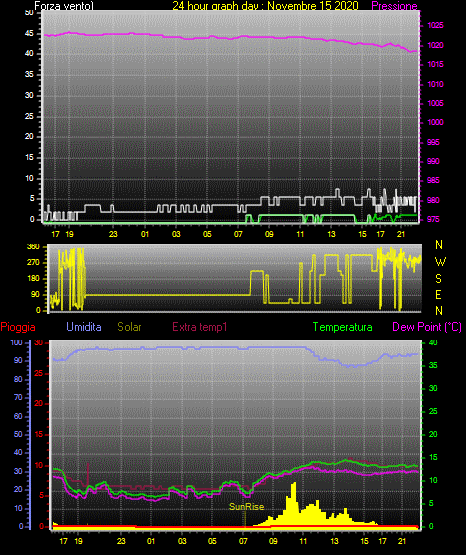Click the 09 hour tick on bottom chart
This screenshot has height=555, width=466.
pyautogui.click(x=273, y=541)
